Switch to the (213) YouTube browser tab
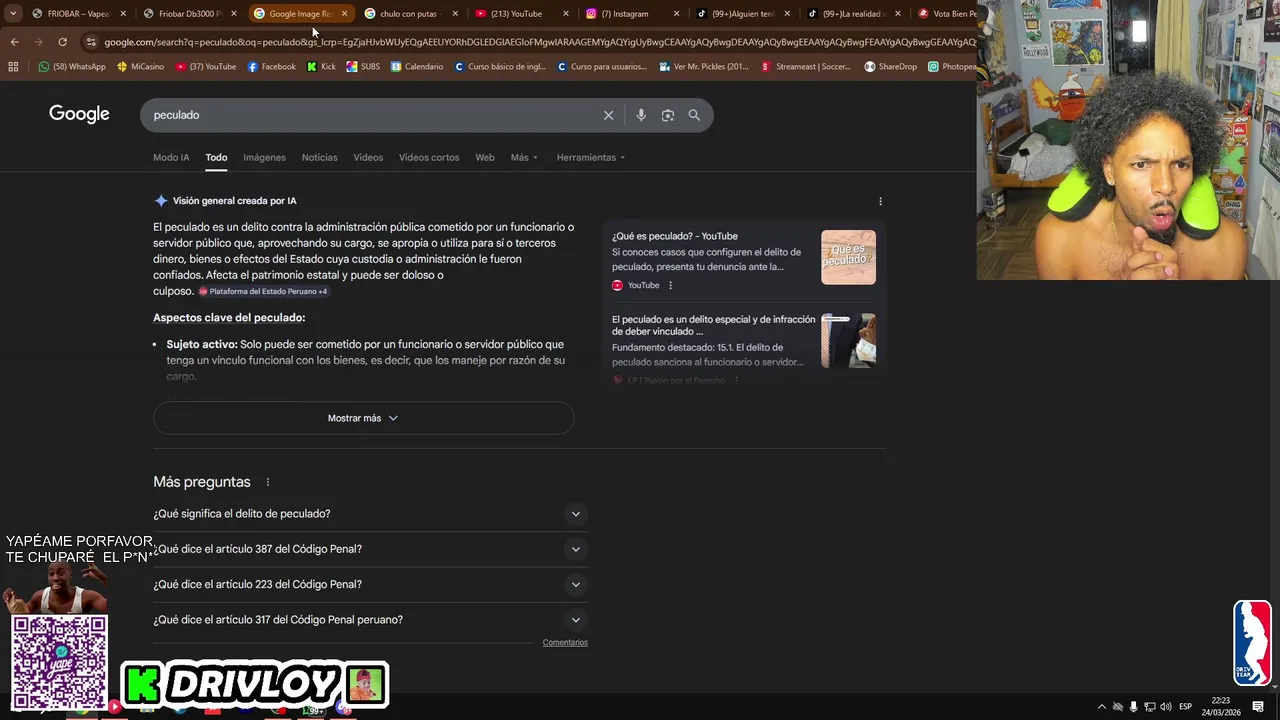Screen dimensions: 1280x720 tap(520, 14)
